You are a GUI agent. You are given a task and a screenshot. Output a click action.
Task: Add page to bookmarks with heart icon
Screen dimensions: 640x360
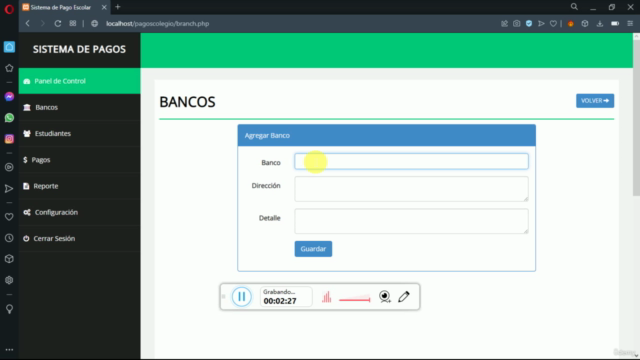click(x=553, y=24)
